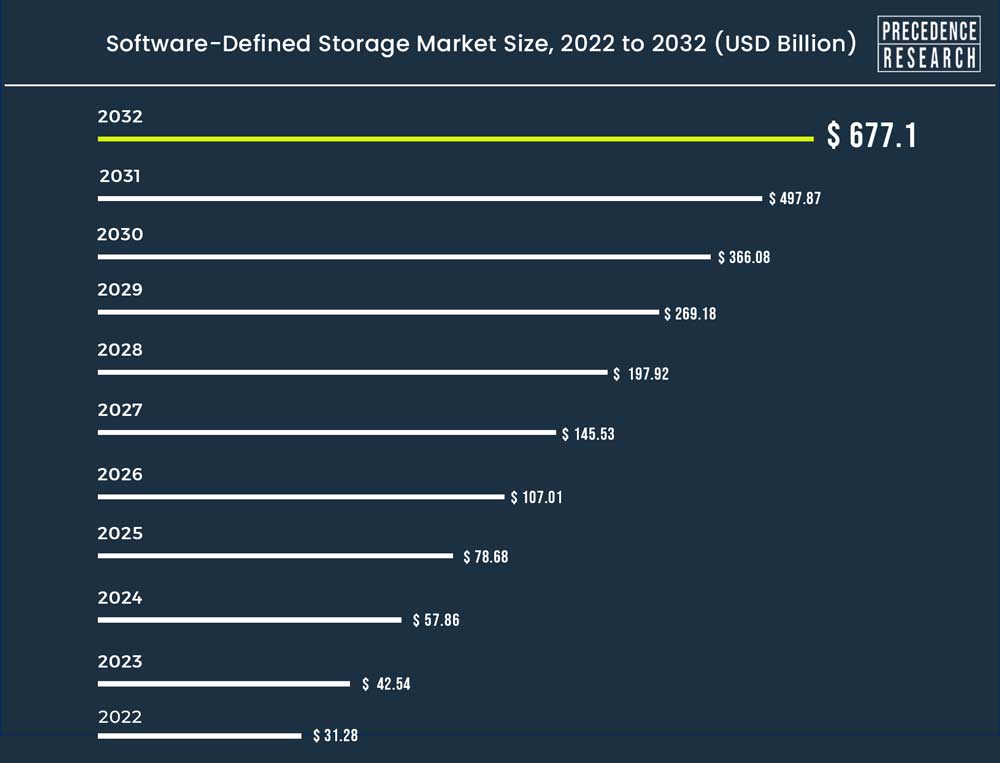Select the 2031 bar
The image size is (1000, 763).
click(430, 198)
